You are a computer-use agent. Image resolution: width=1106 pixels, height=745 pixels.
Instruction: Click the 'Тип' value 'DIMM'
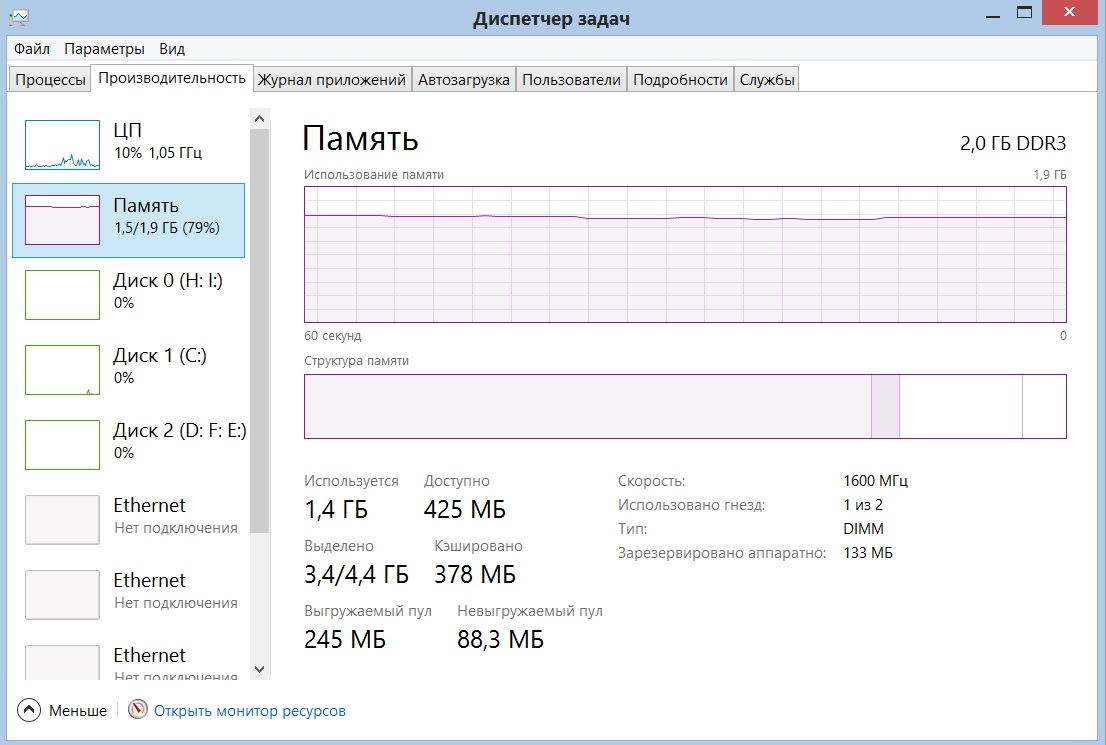[x=863, y=528]
